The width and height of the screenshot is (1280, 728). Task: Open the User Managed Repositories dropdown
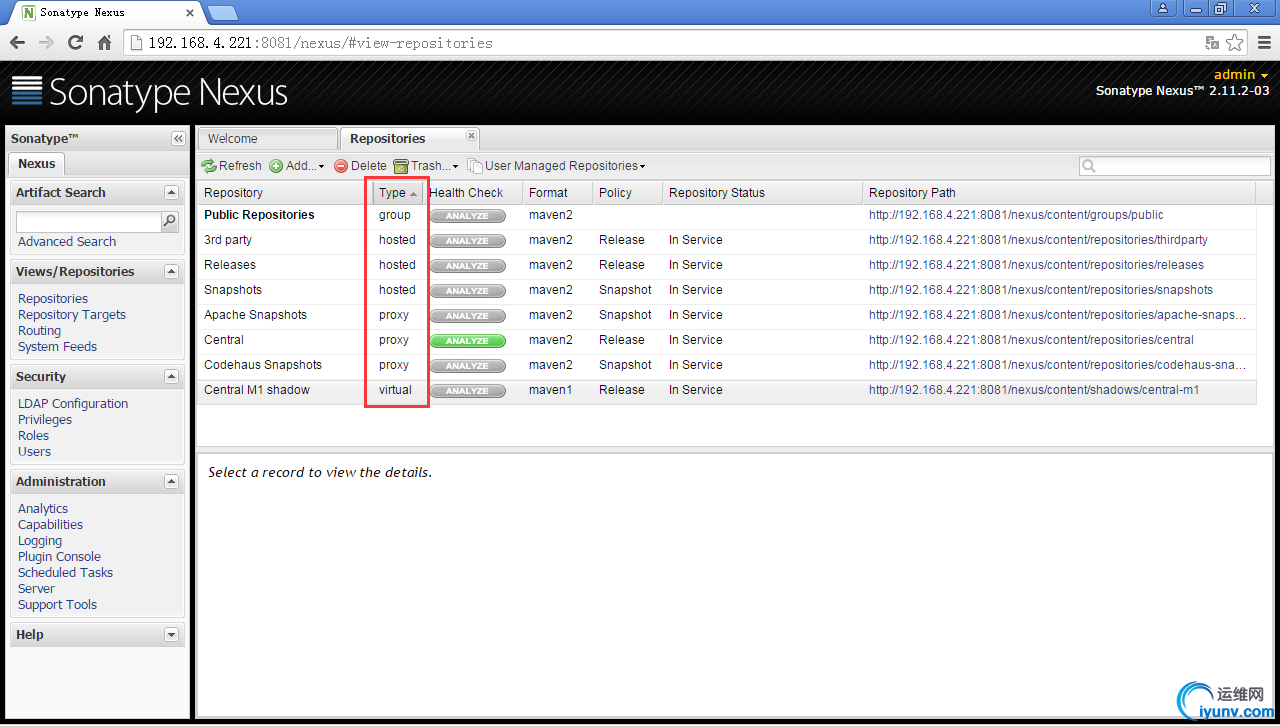[x=556, y=166]
